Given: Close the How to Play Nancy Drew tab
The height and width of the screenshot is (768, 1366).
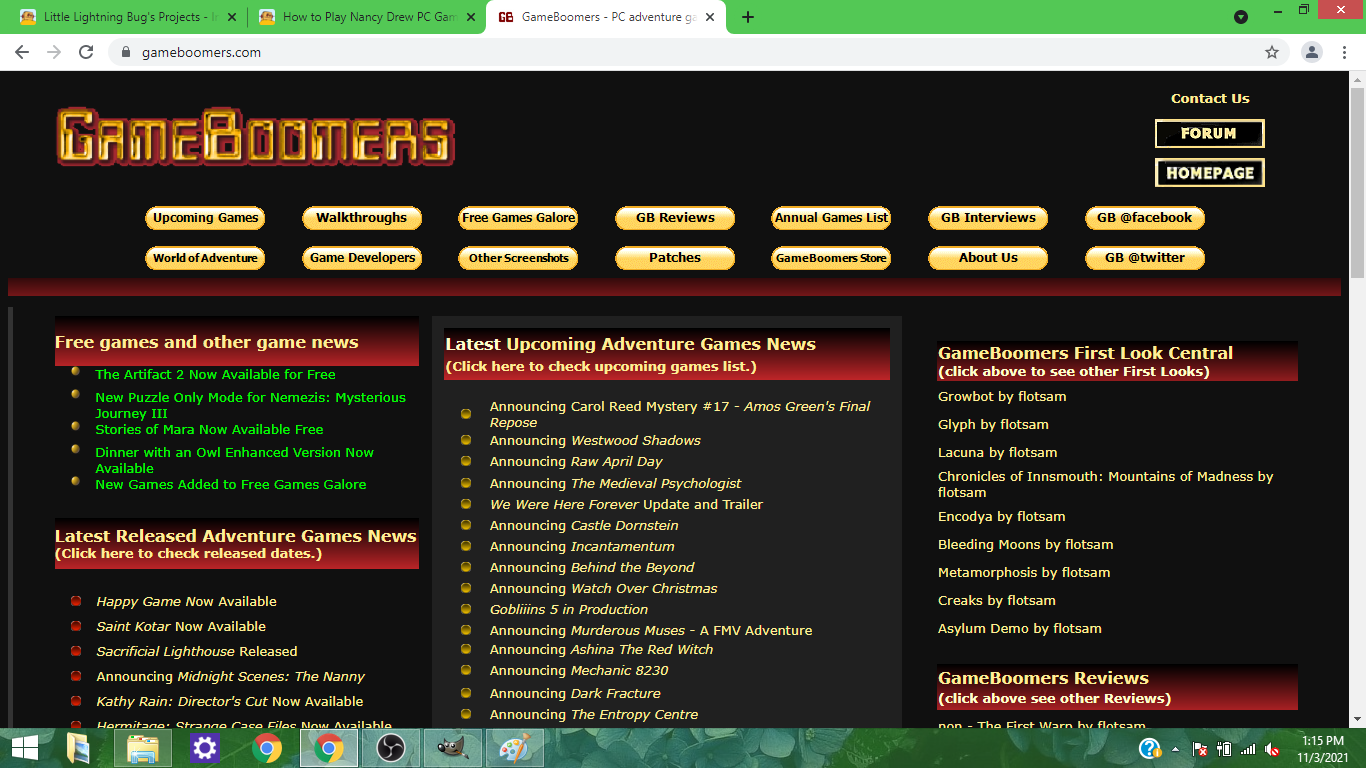Looking at the screenshot, I should pyautogui.click(x=471, y=17).
